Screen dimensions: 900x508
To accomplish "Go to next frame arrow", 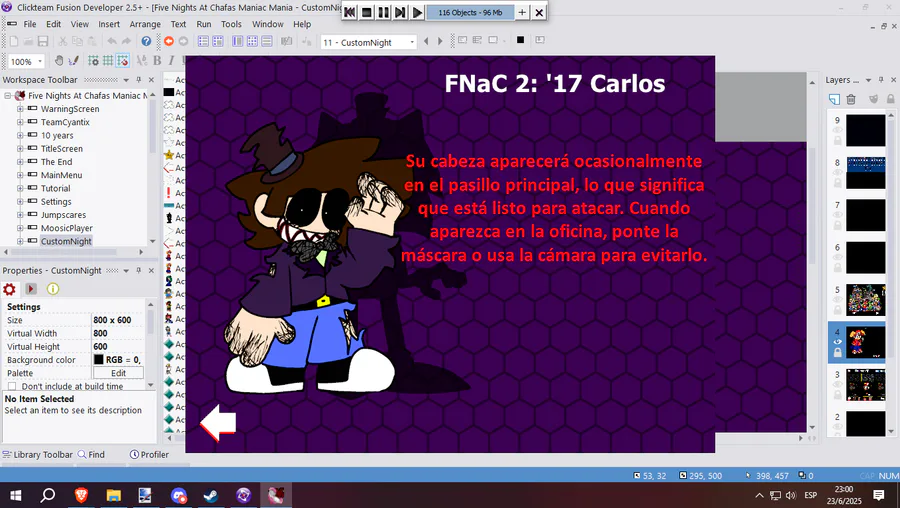I will click(440, 41).
